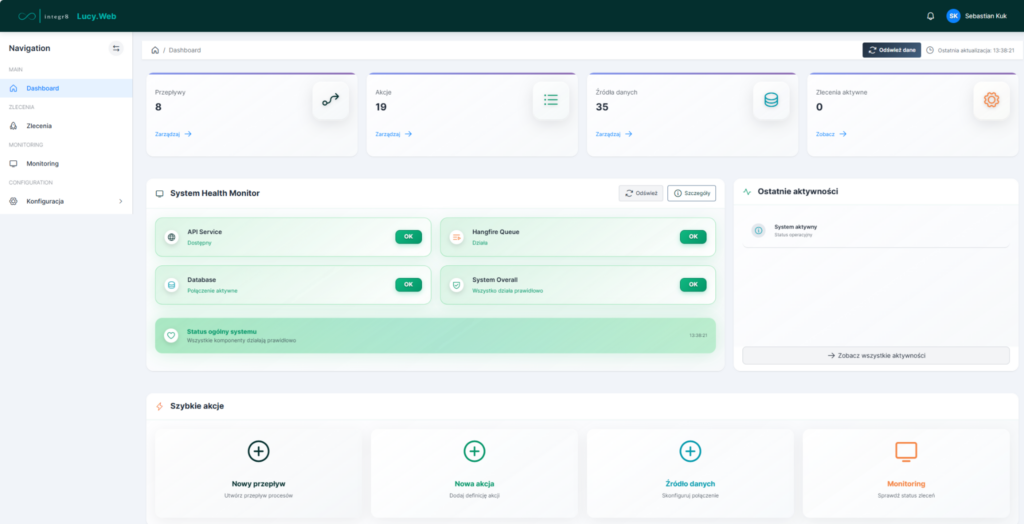The height and width of the screenshot is (524, 1024).
Task: Click the Działa status under Hangfire Queue
Action: pos(480,242)
